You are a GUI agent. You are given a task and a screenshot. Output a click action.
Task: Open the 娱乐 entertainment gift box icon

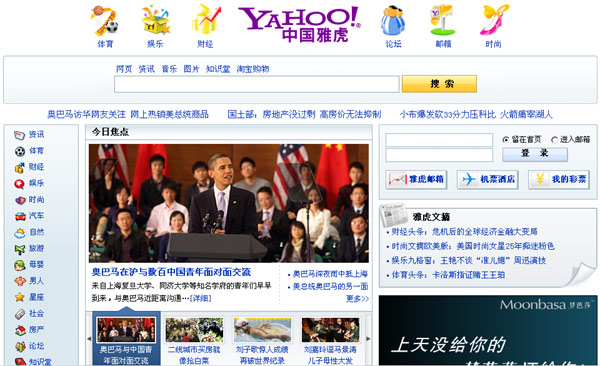point(155,20)
